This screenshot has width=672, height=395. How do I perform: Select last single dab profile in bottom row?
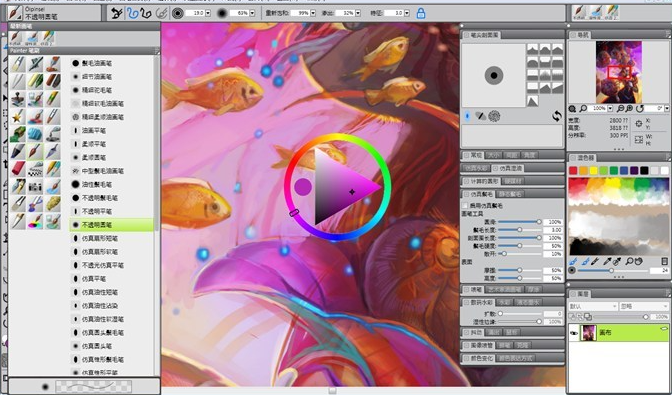pyautogui.click(x=532, y=101)
